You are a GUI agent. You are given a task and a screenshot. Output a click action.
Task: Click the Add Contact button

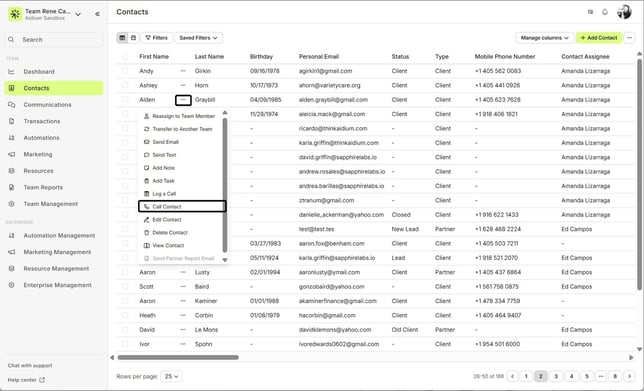[599, 38]
